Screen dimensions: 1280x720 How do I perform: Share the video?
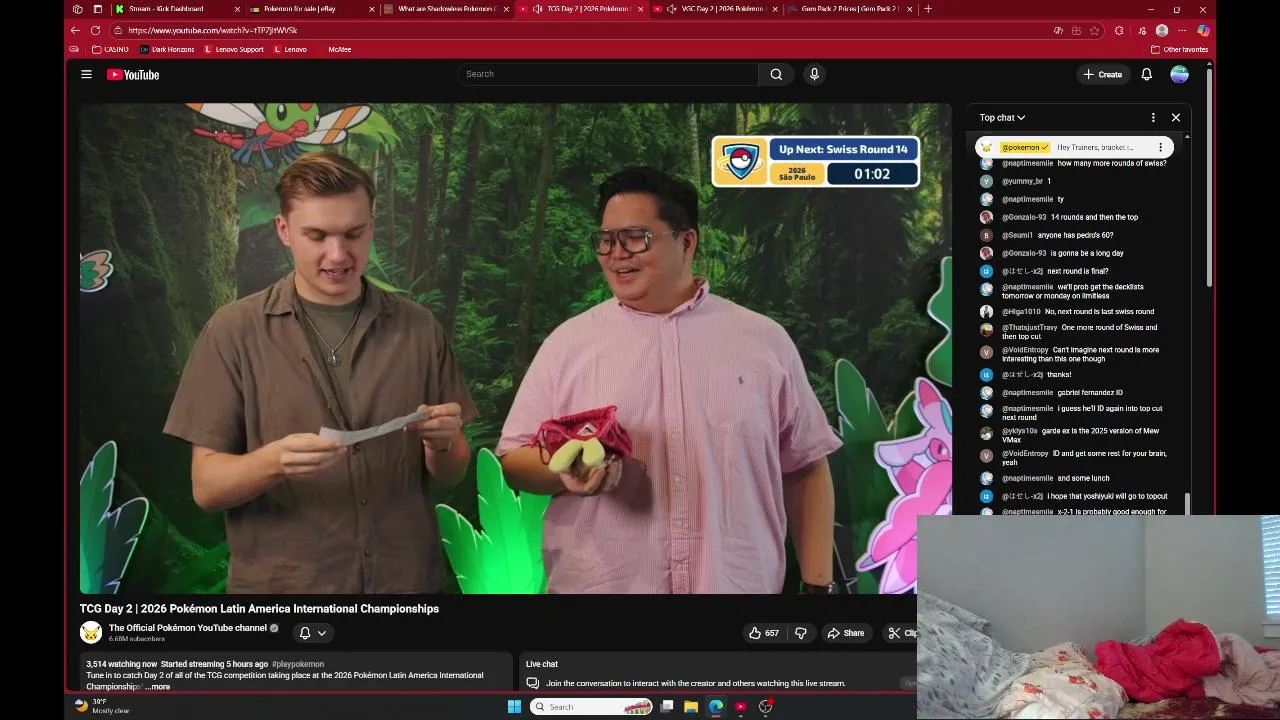(845, 633)
